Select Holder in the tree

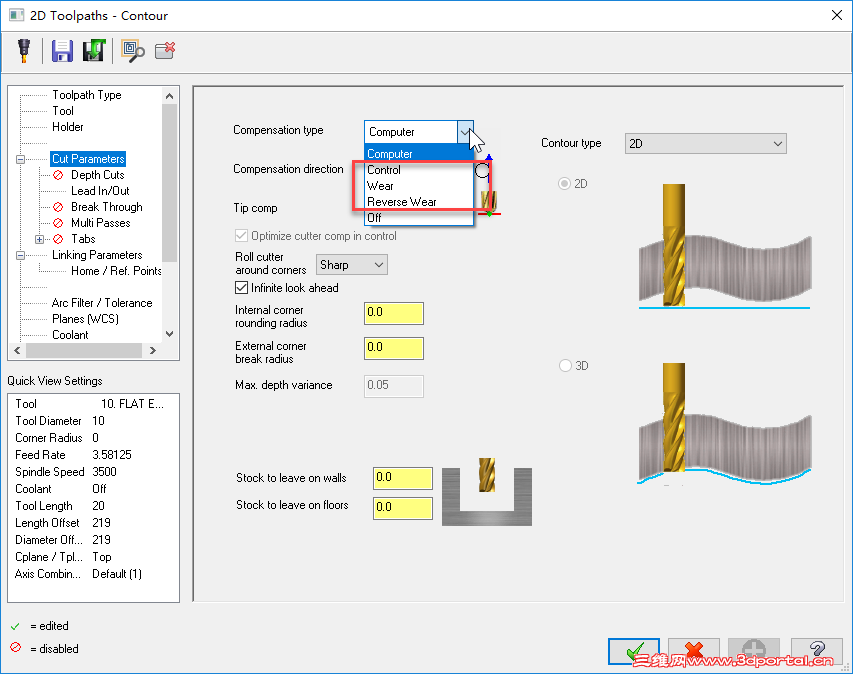click(x=67, y=127)
